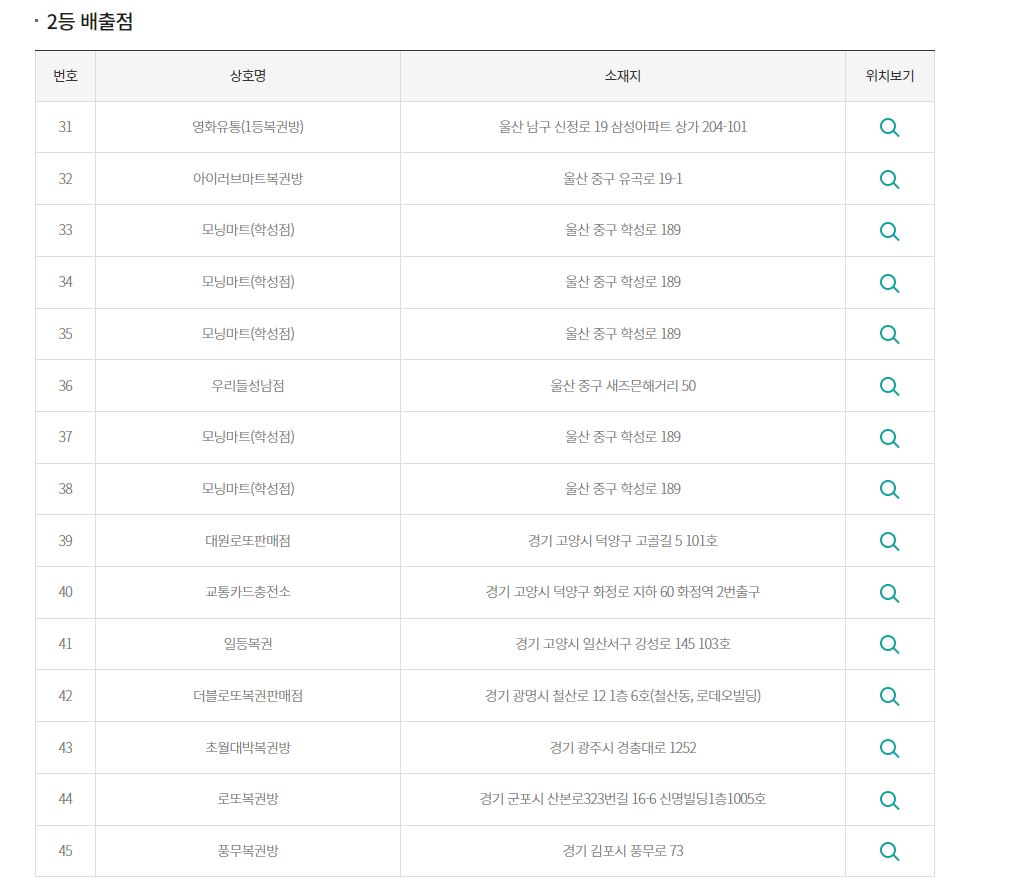The height and width of the screenshot is (895, 1013).
Task: Select address 울산 중구 유곡로 19-1
Action: tap(622, 178)
